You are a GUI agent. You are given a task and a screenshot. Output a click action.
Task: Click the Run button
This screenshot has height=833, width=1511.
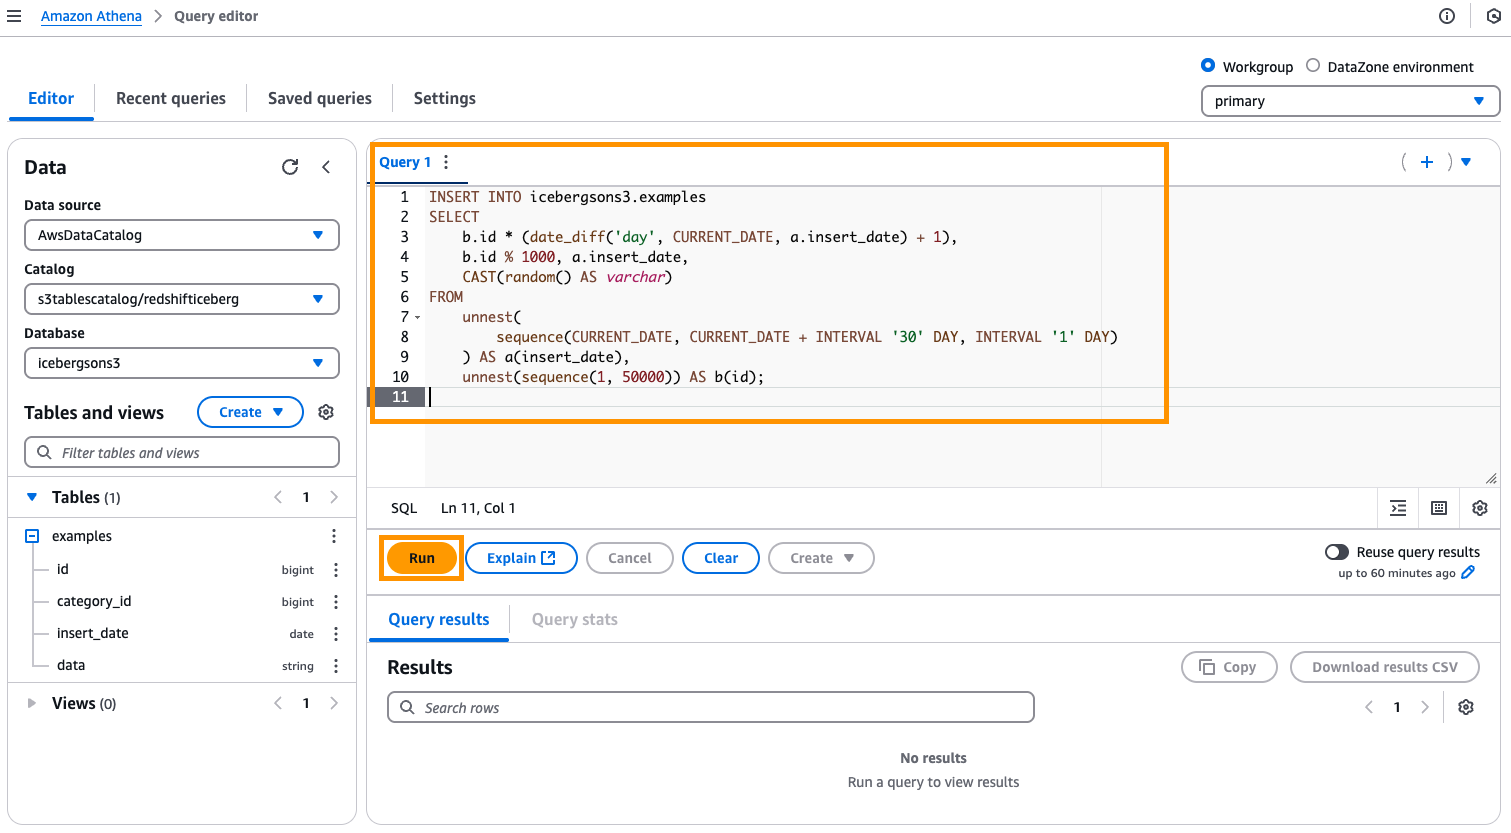tap(422, 558)
